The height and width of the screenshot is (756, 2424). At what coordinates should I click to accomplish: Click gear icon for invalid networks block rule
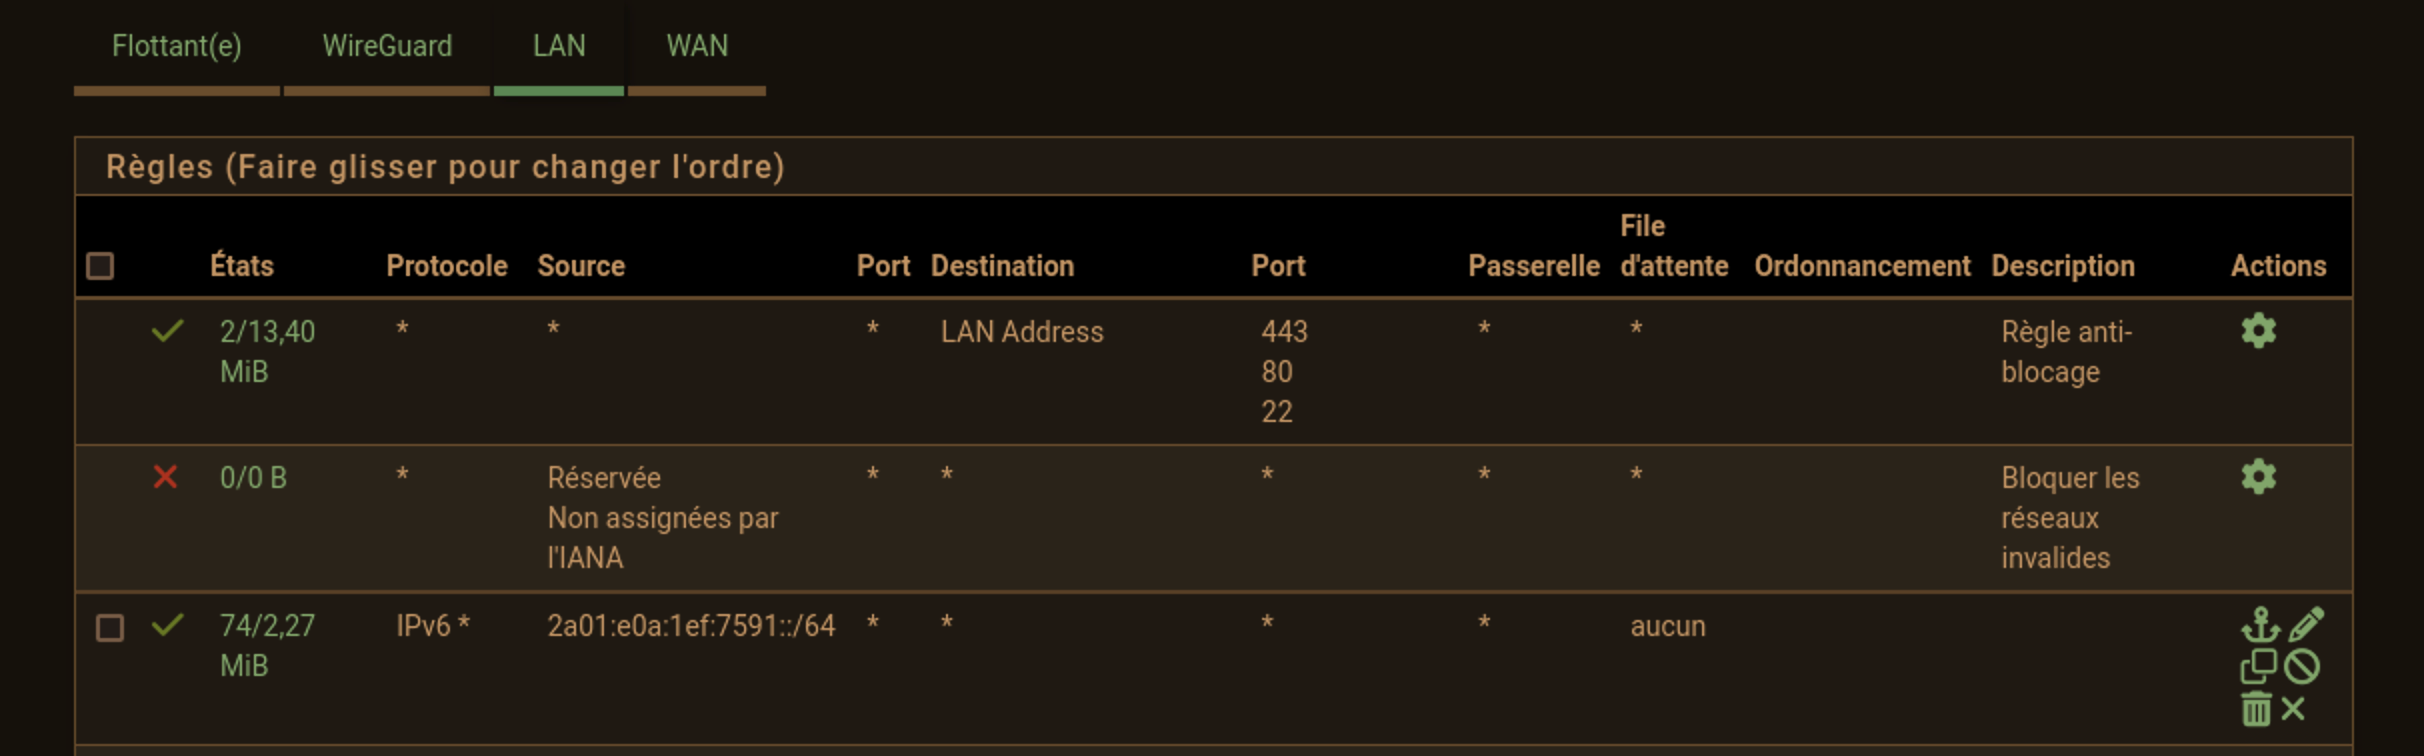pyautogui.click(x=2258, y=477)
